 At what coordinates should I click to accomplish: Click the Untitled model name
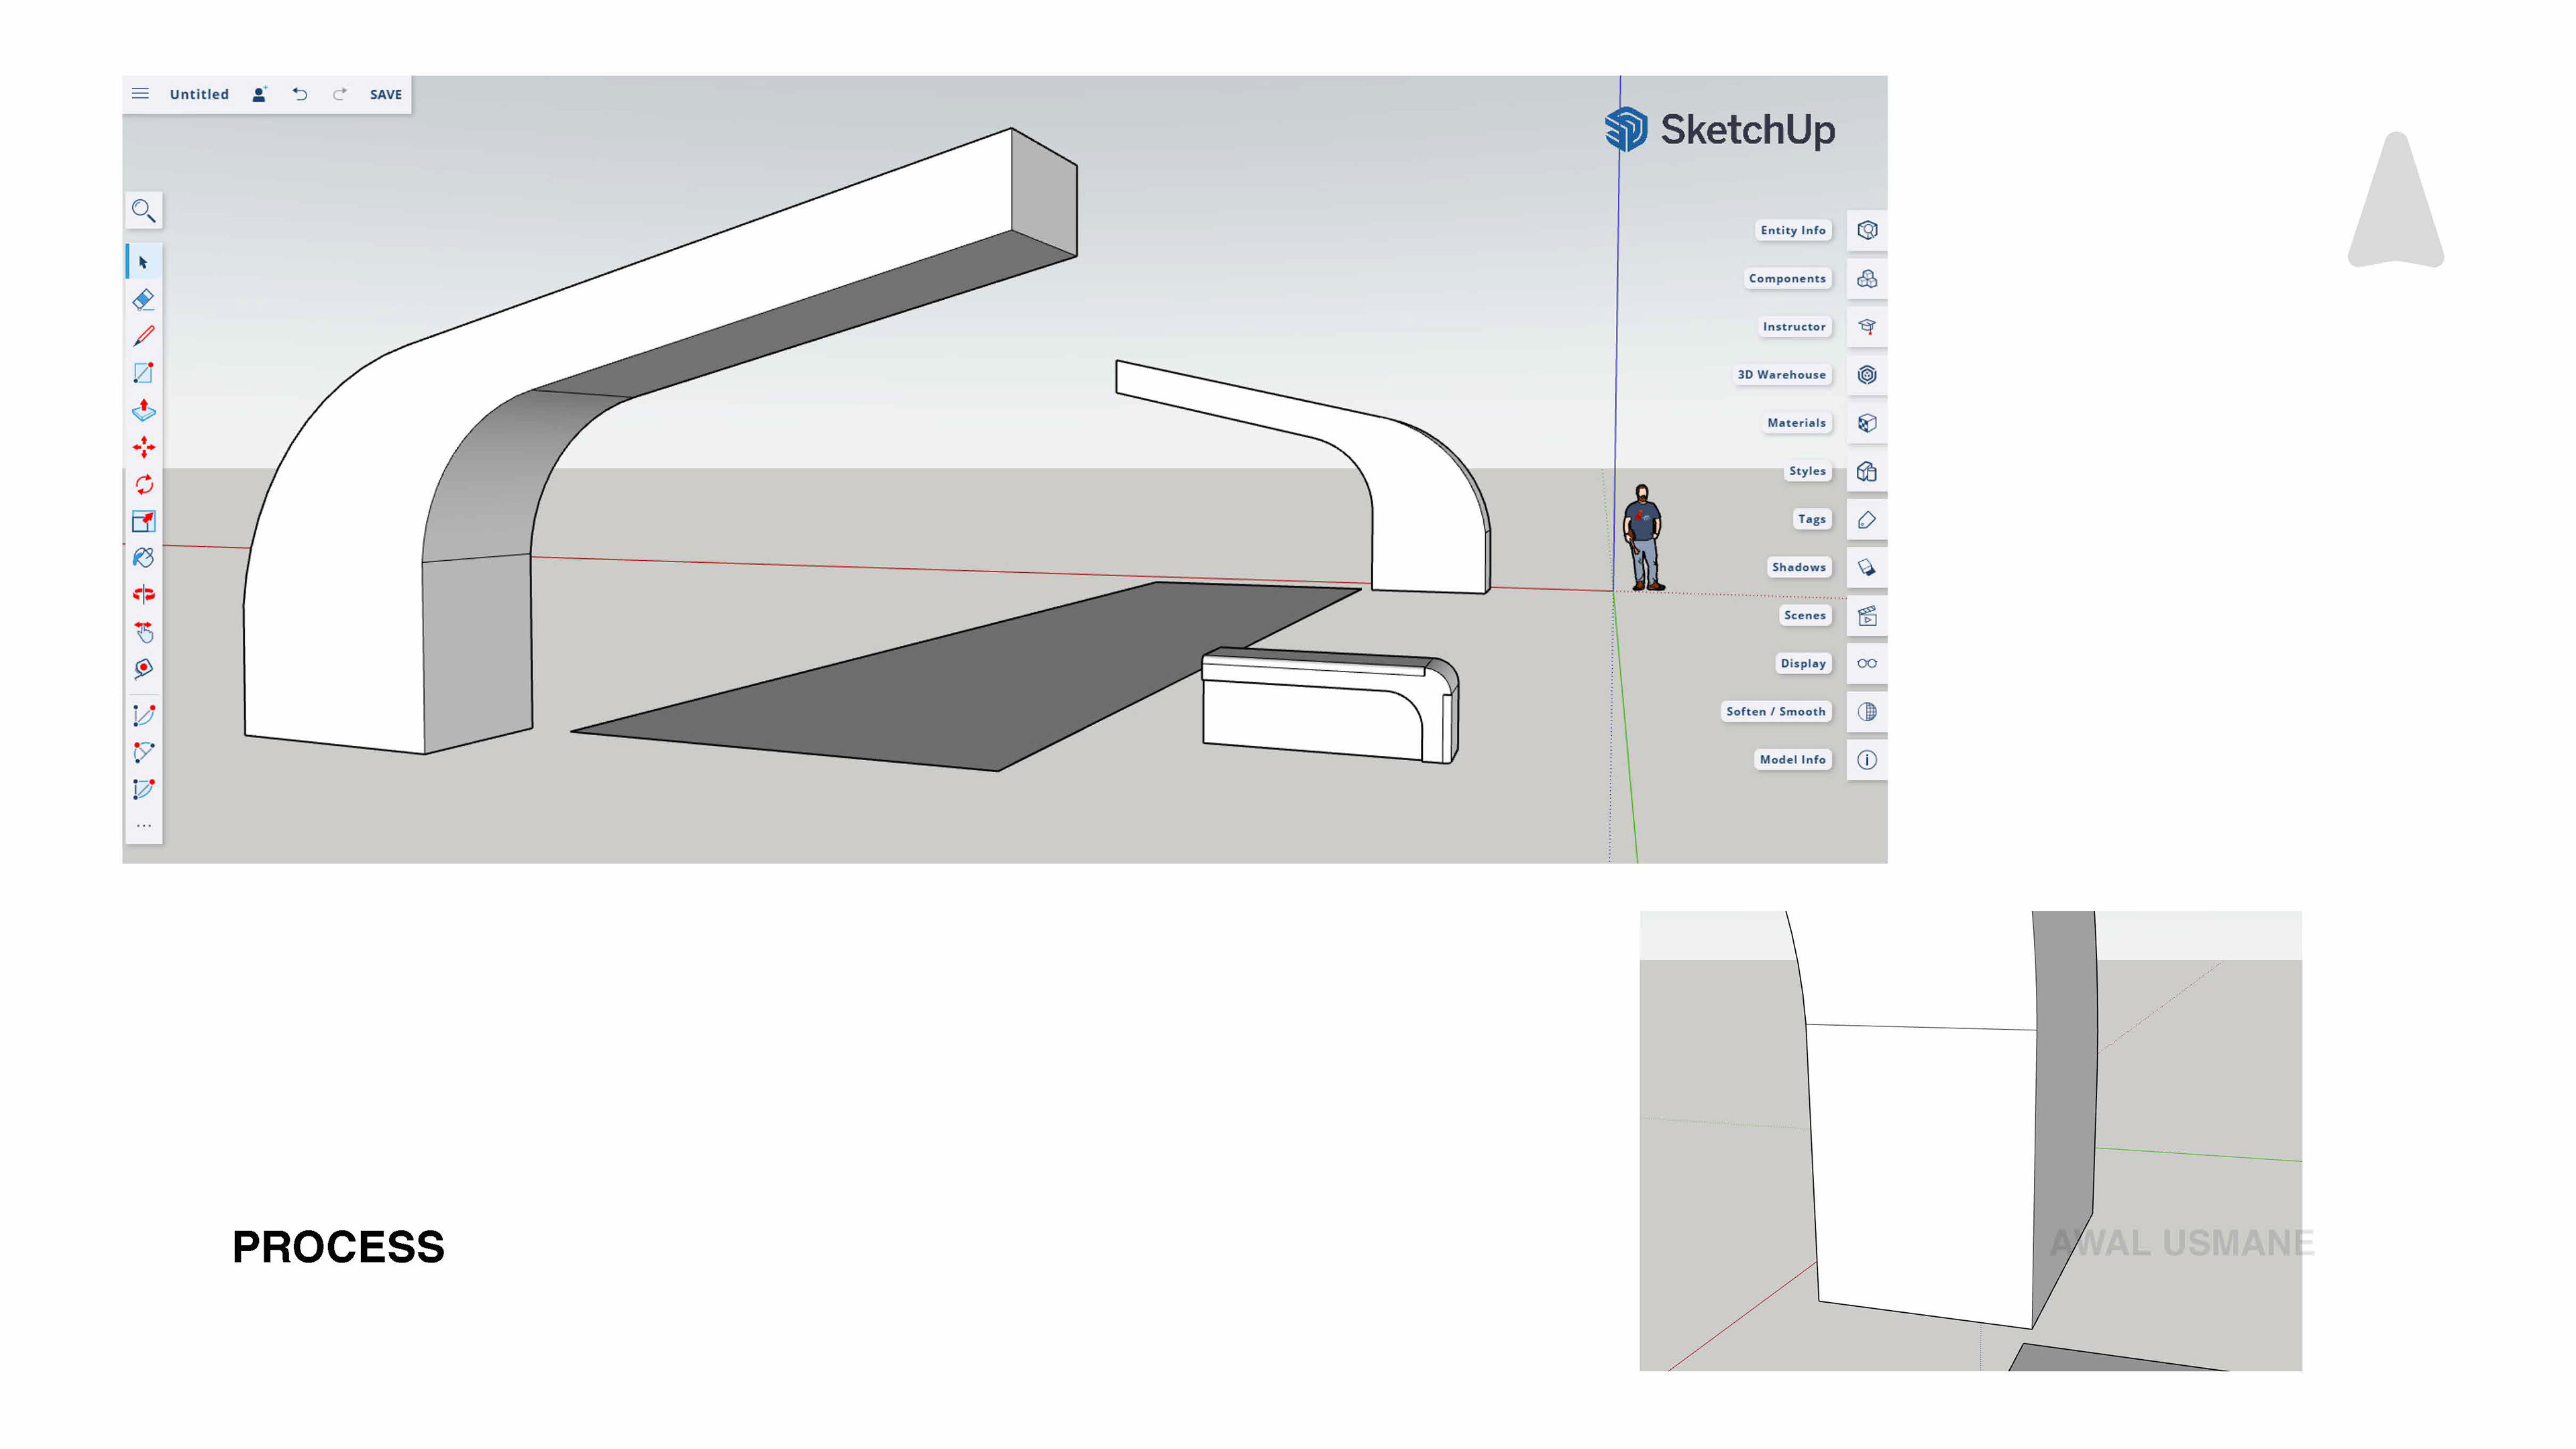tap(199, 94)
